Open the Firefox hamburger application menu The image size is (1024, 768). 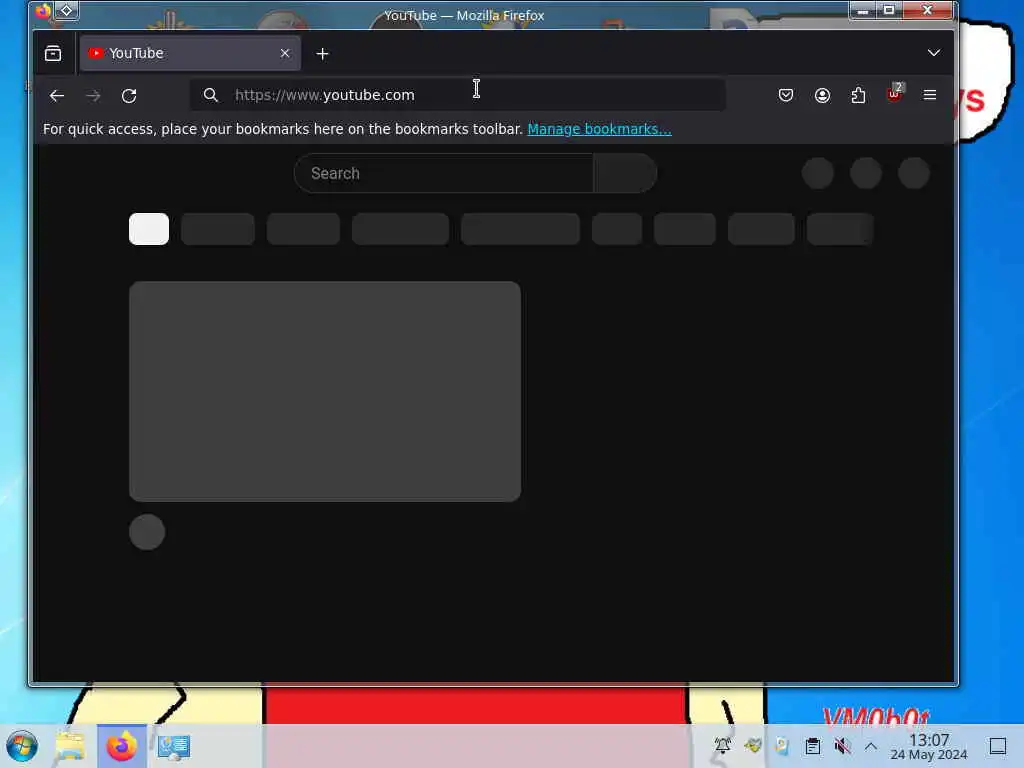point(930,95)
